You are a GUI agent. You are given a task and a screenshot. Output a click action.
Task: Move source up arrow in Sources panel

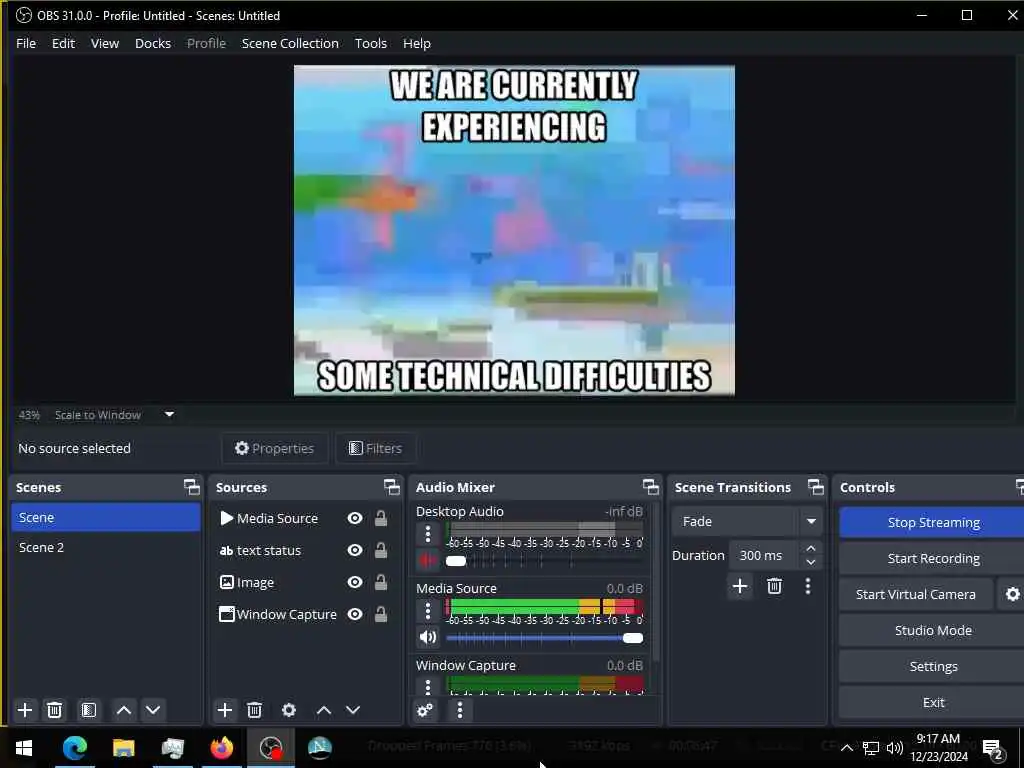tap(324, 710)
